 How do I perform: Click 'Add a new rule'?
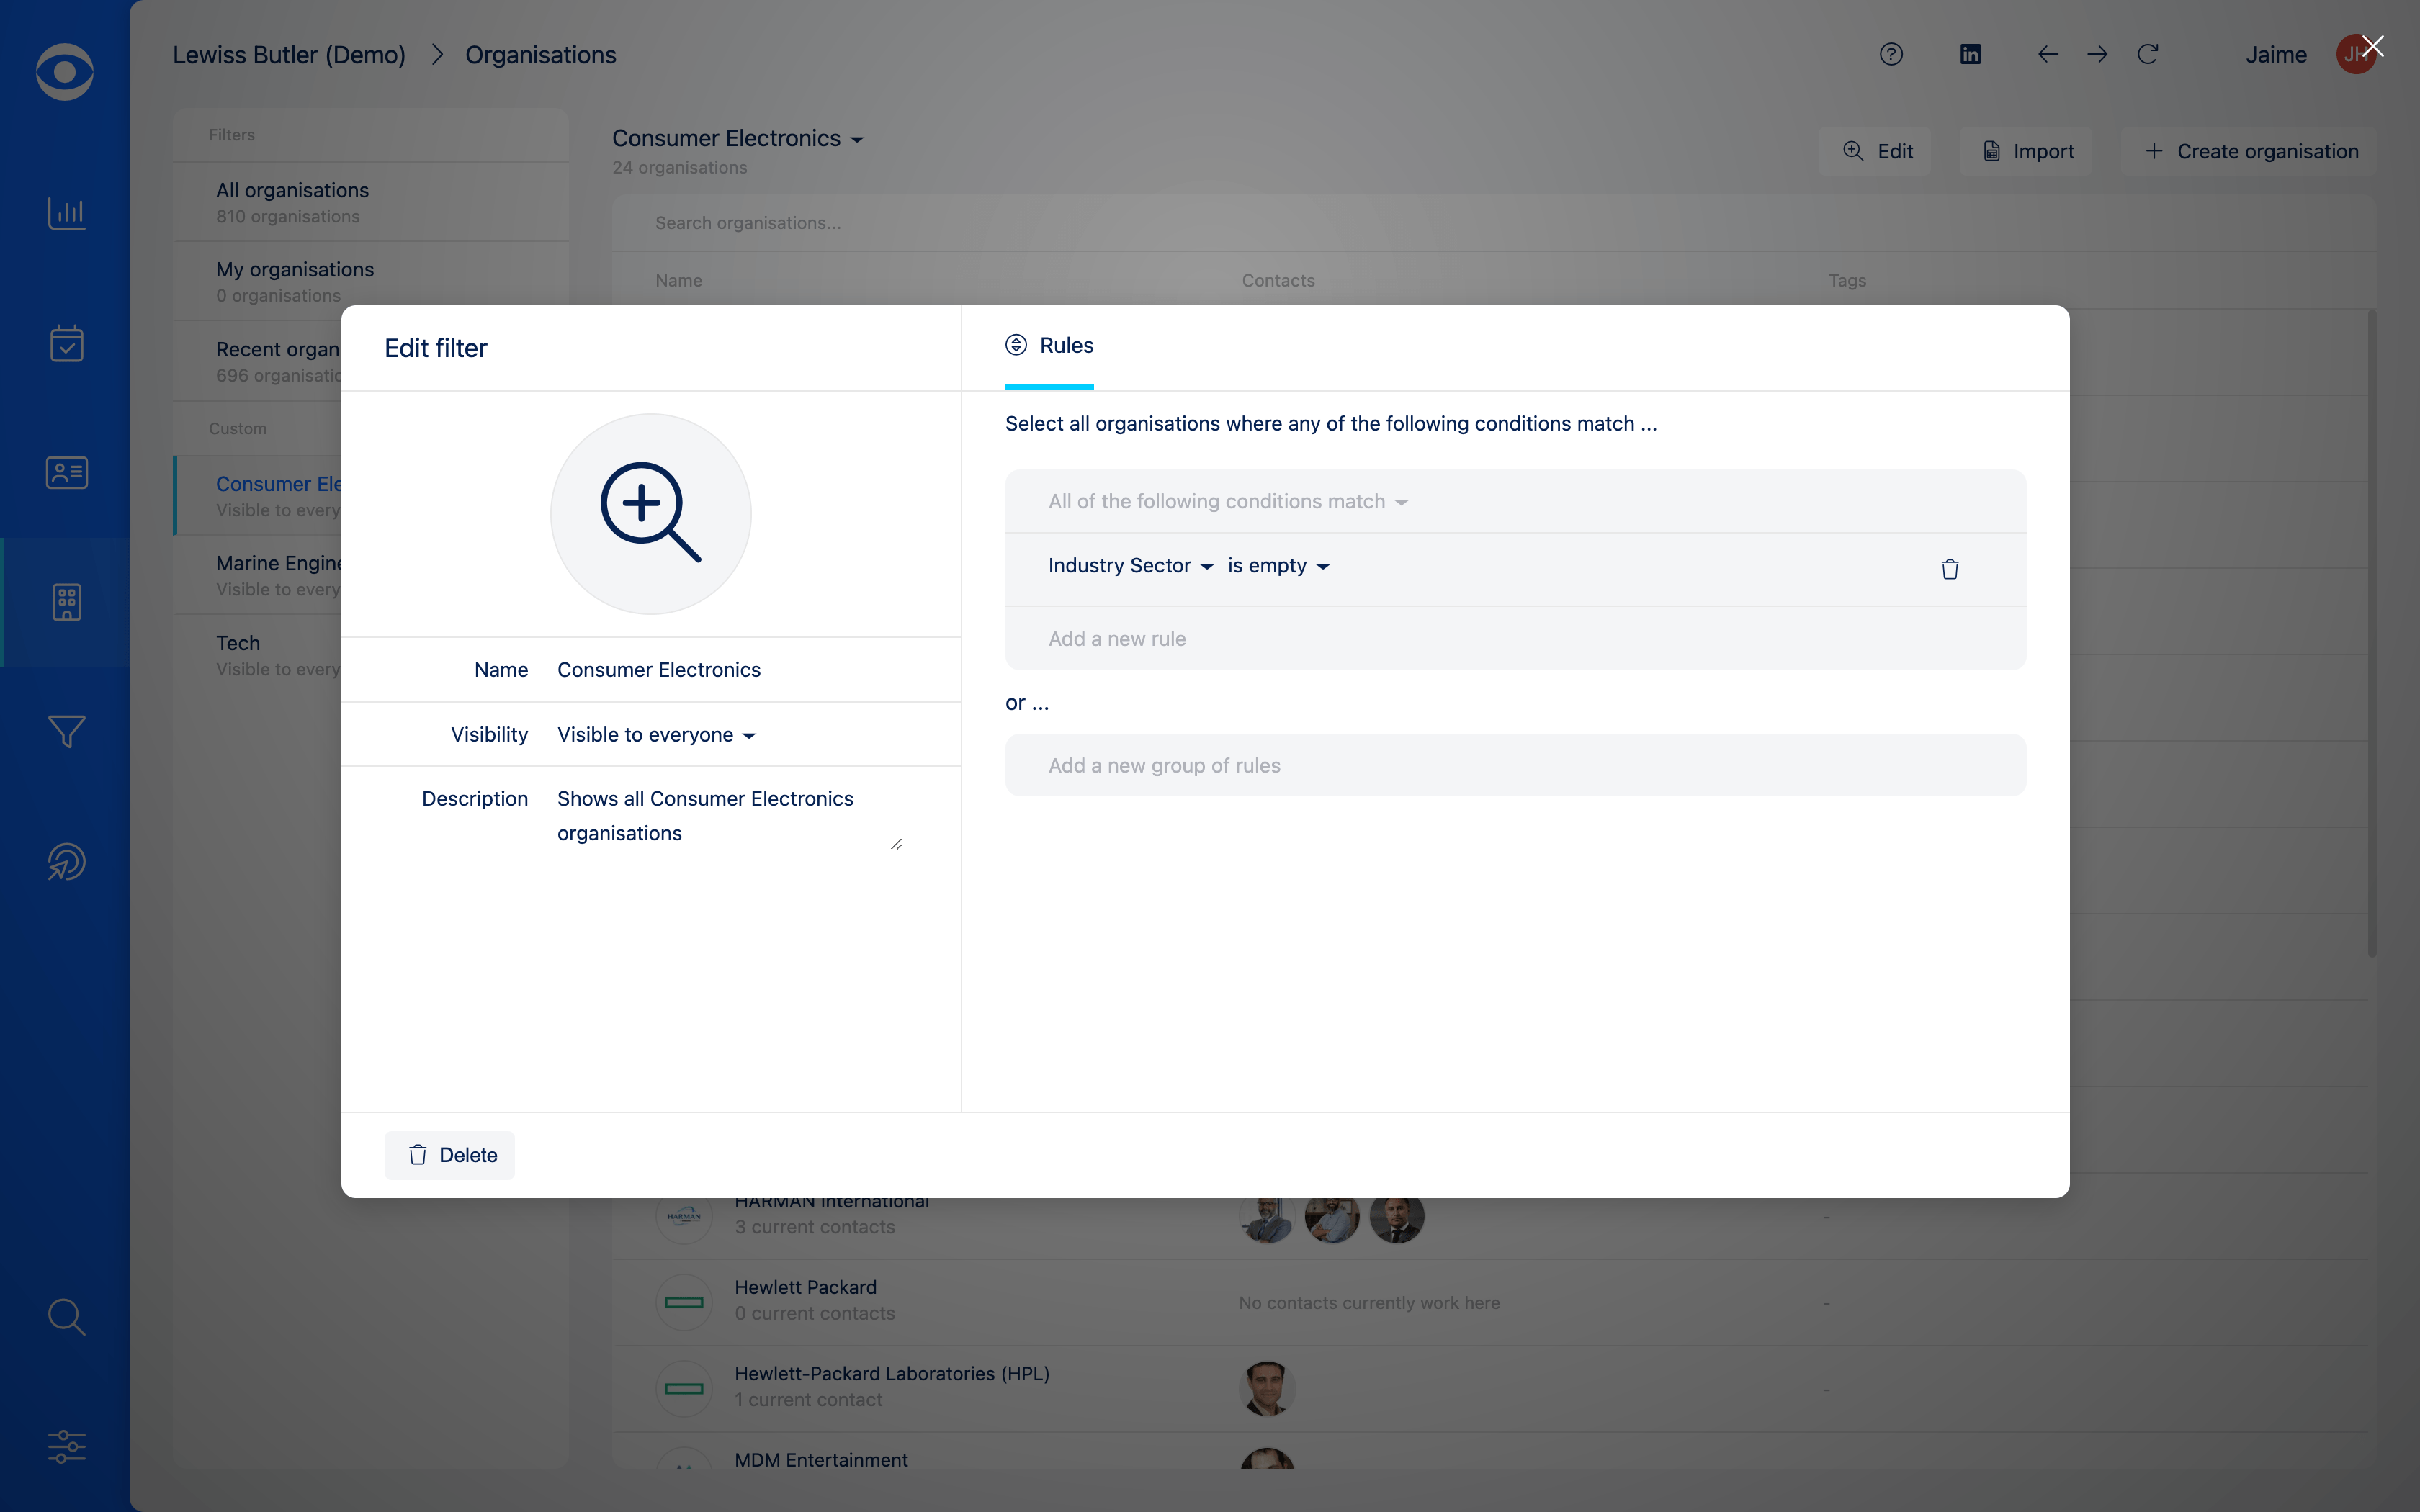click(x=1117, y=639)
